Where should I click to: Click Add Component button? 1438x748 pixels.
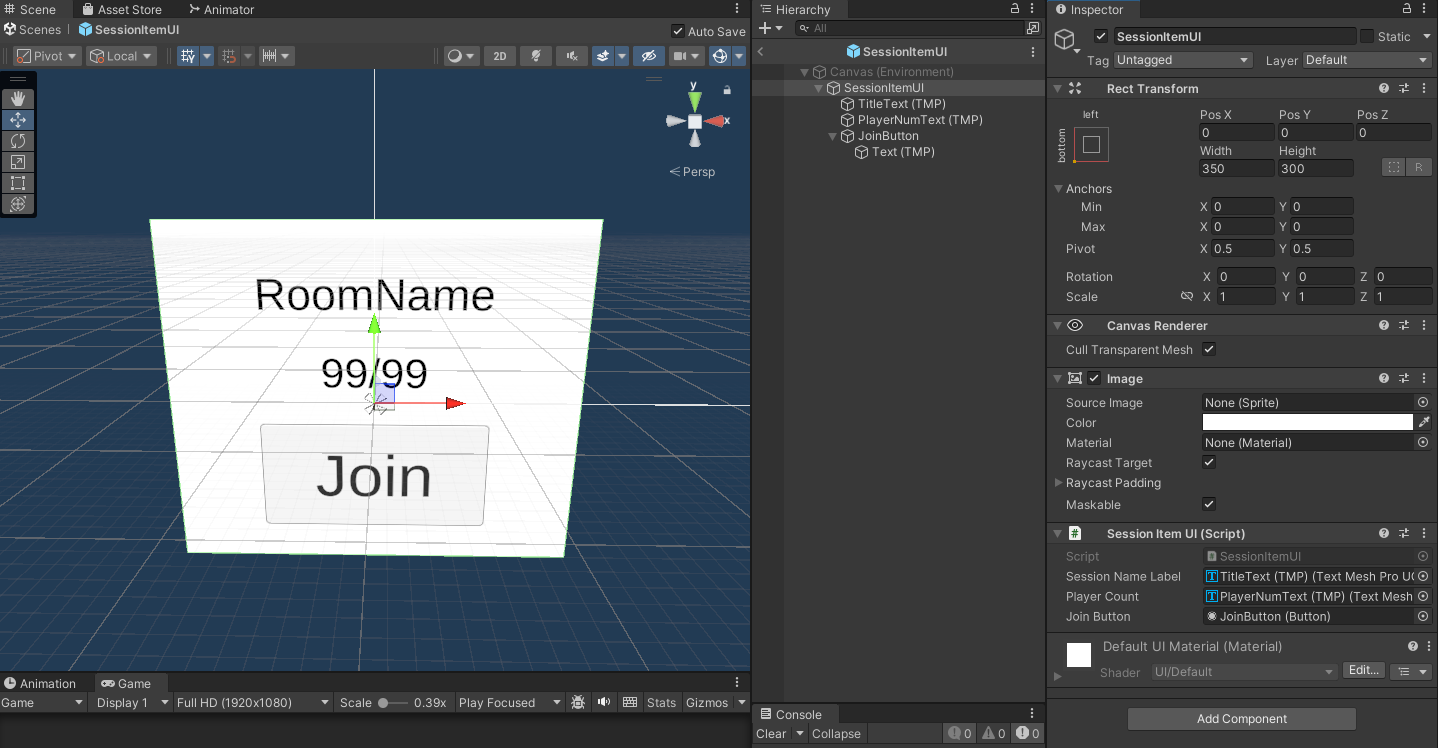point(1242,719)
